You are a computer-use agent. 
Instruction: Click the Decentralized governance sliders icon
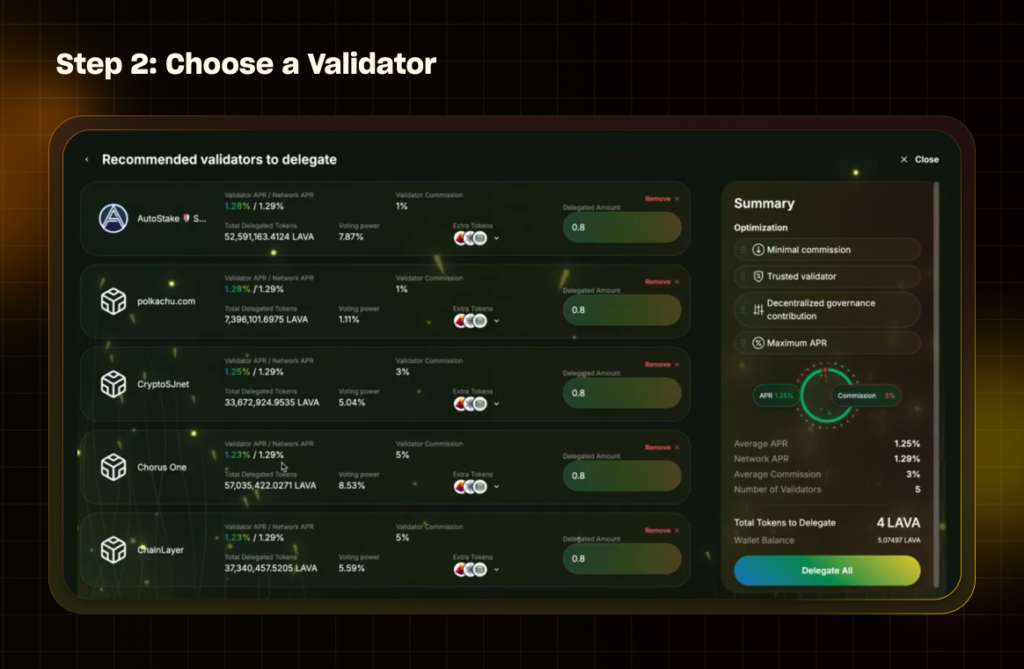pyautogui.click(x=758, y=310)
